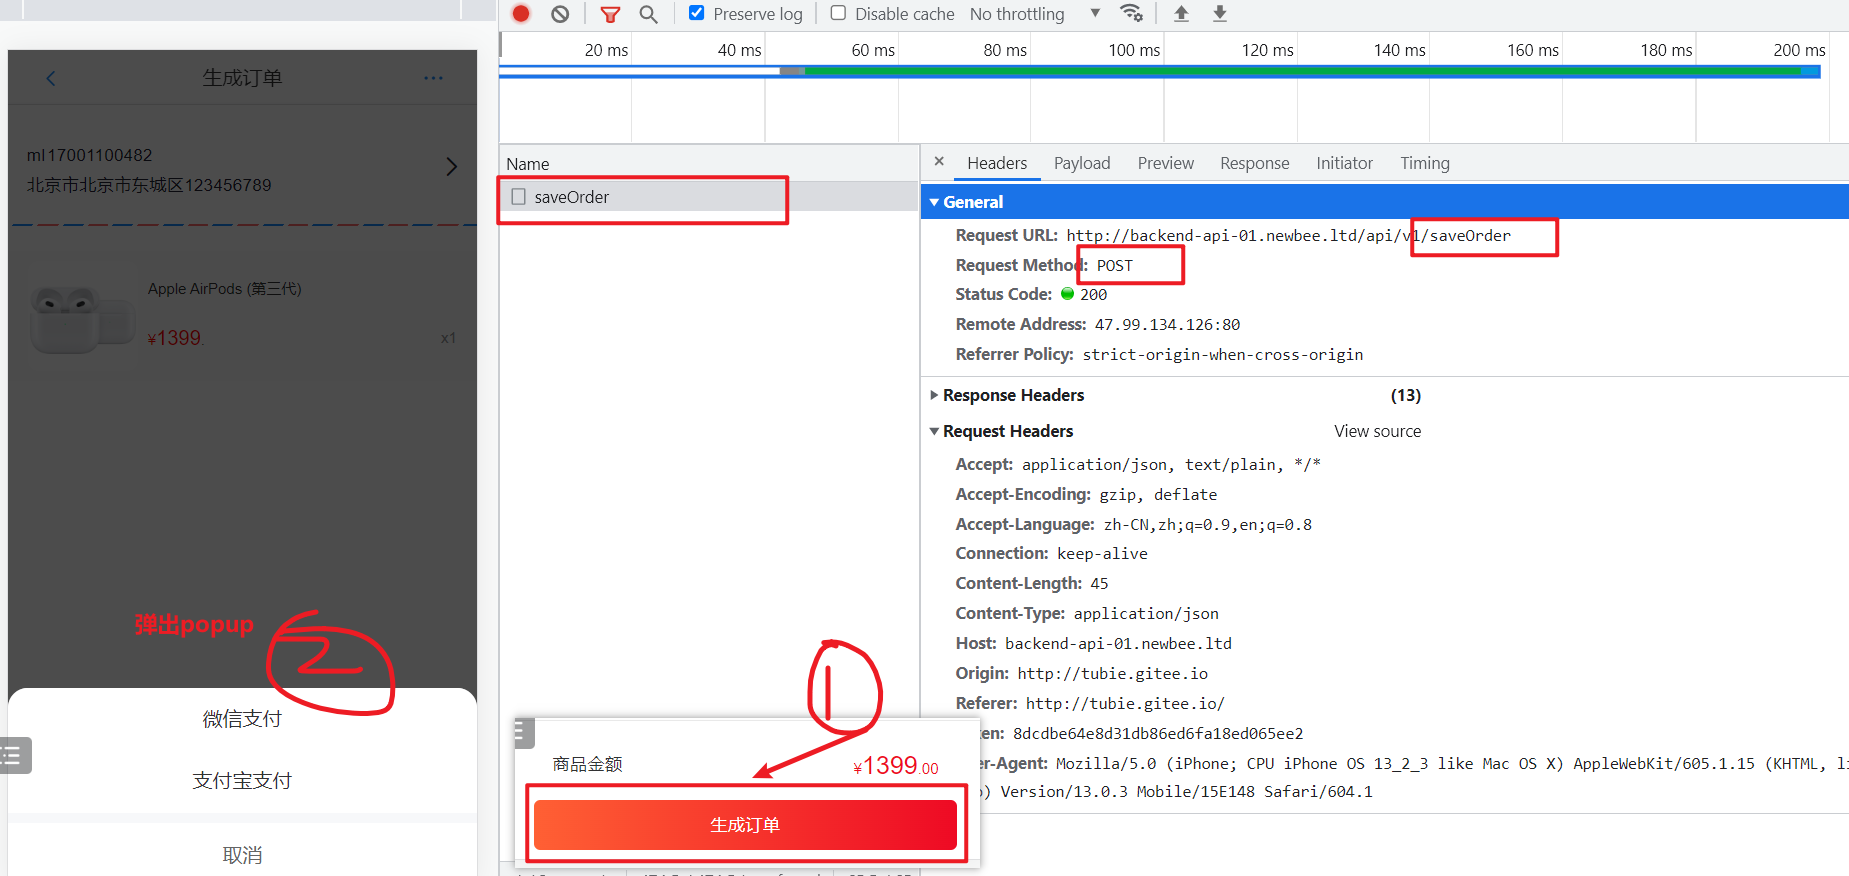Open network conditions wifi icon
Image resolution: width=1849 pixels, height=876 pixels.
pyautogui.click(x=1131, y=13)
